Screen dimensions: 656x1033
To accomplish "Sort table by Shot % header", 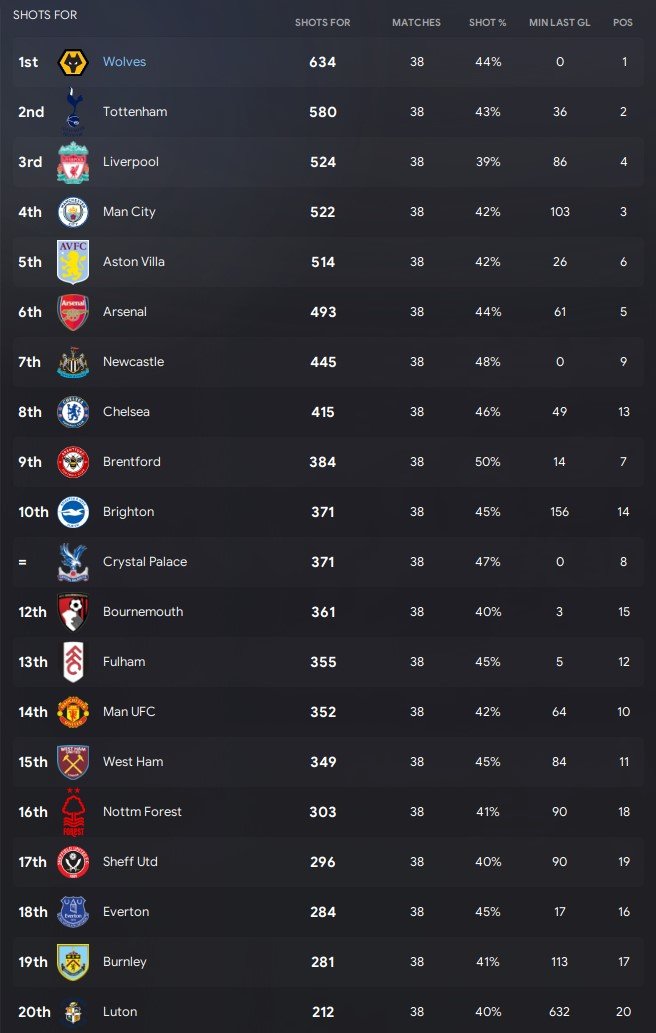I will [x=487, y=23].
